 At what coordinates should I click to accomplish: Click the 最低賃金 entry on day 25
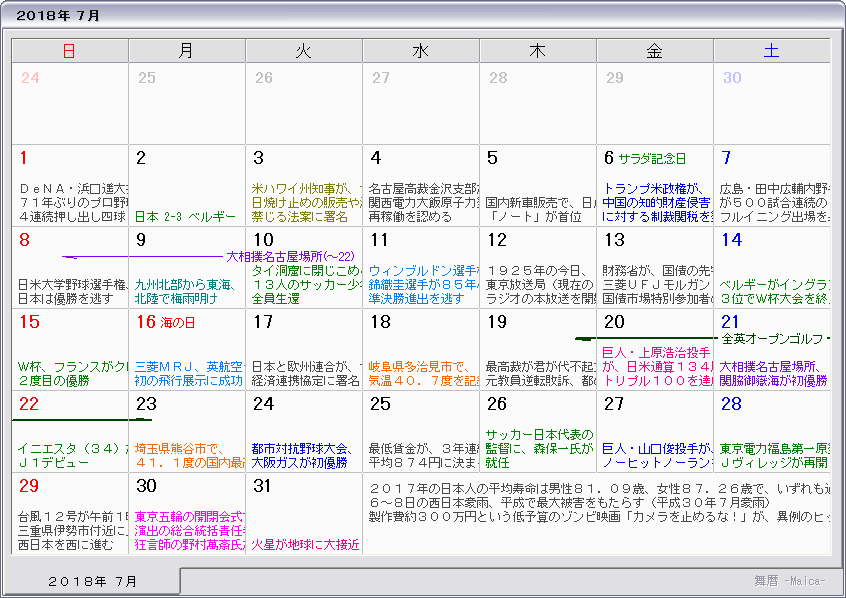424,456
